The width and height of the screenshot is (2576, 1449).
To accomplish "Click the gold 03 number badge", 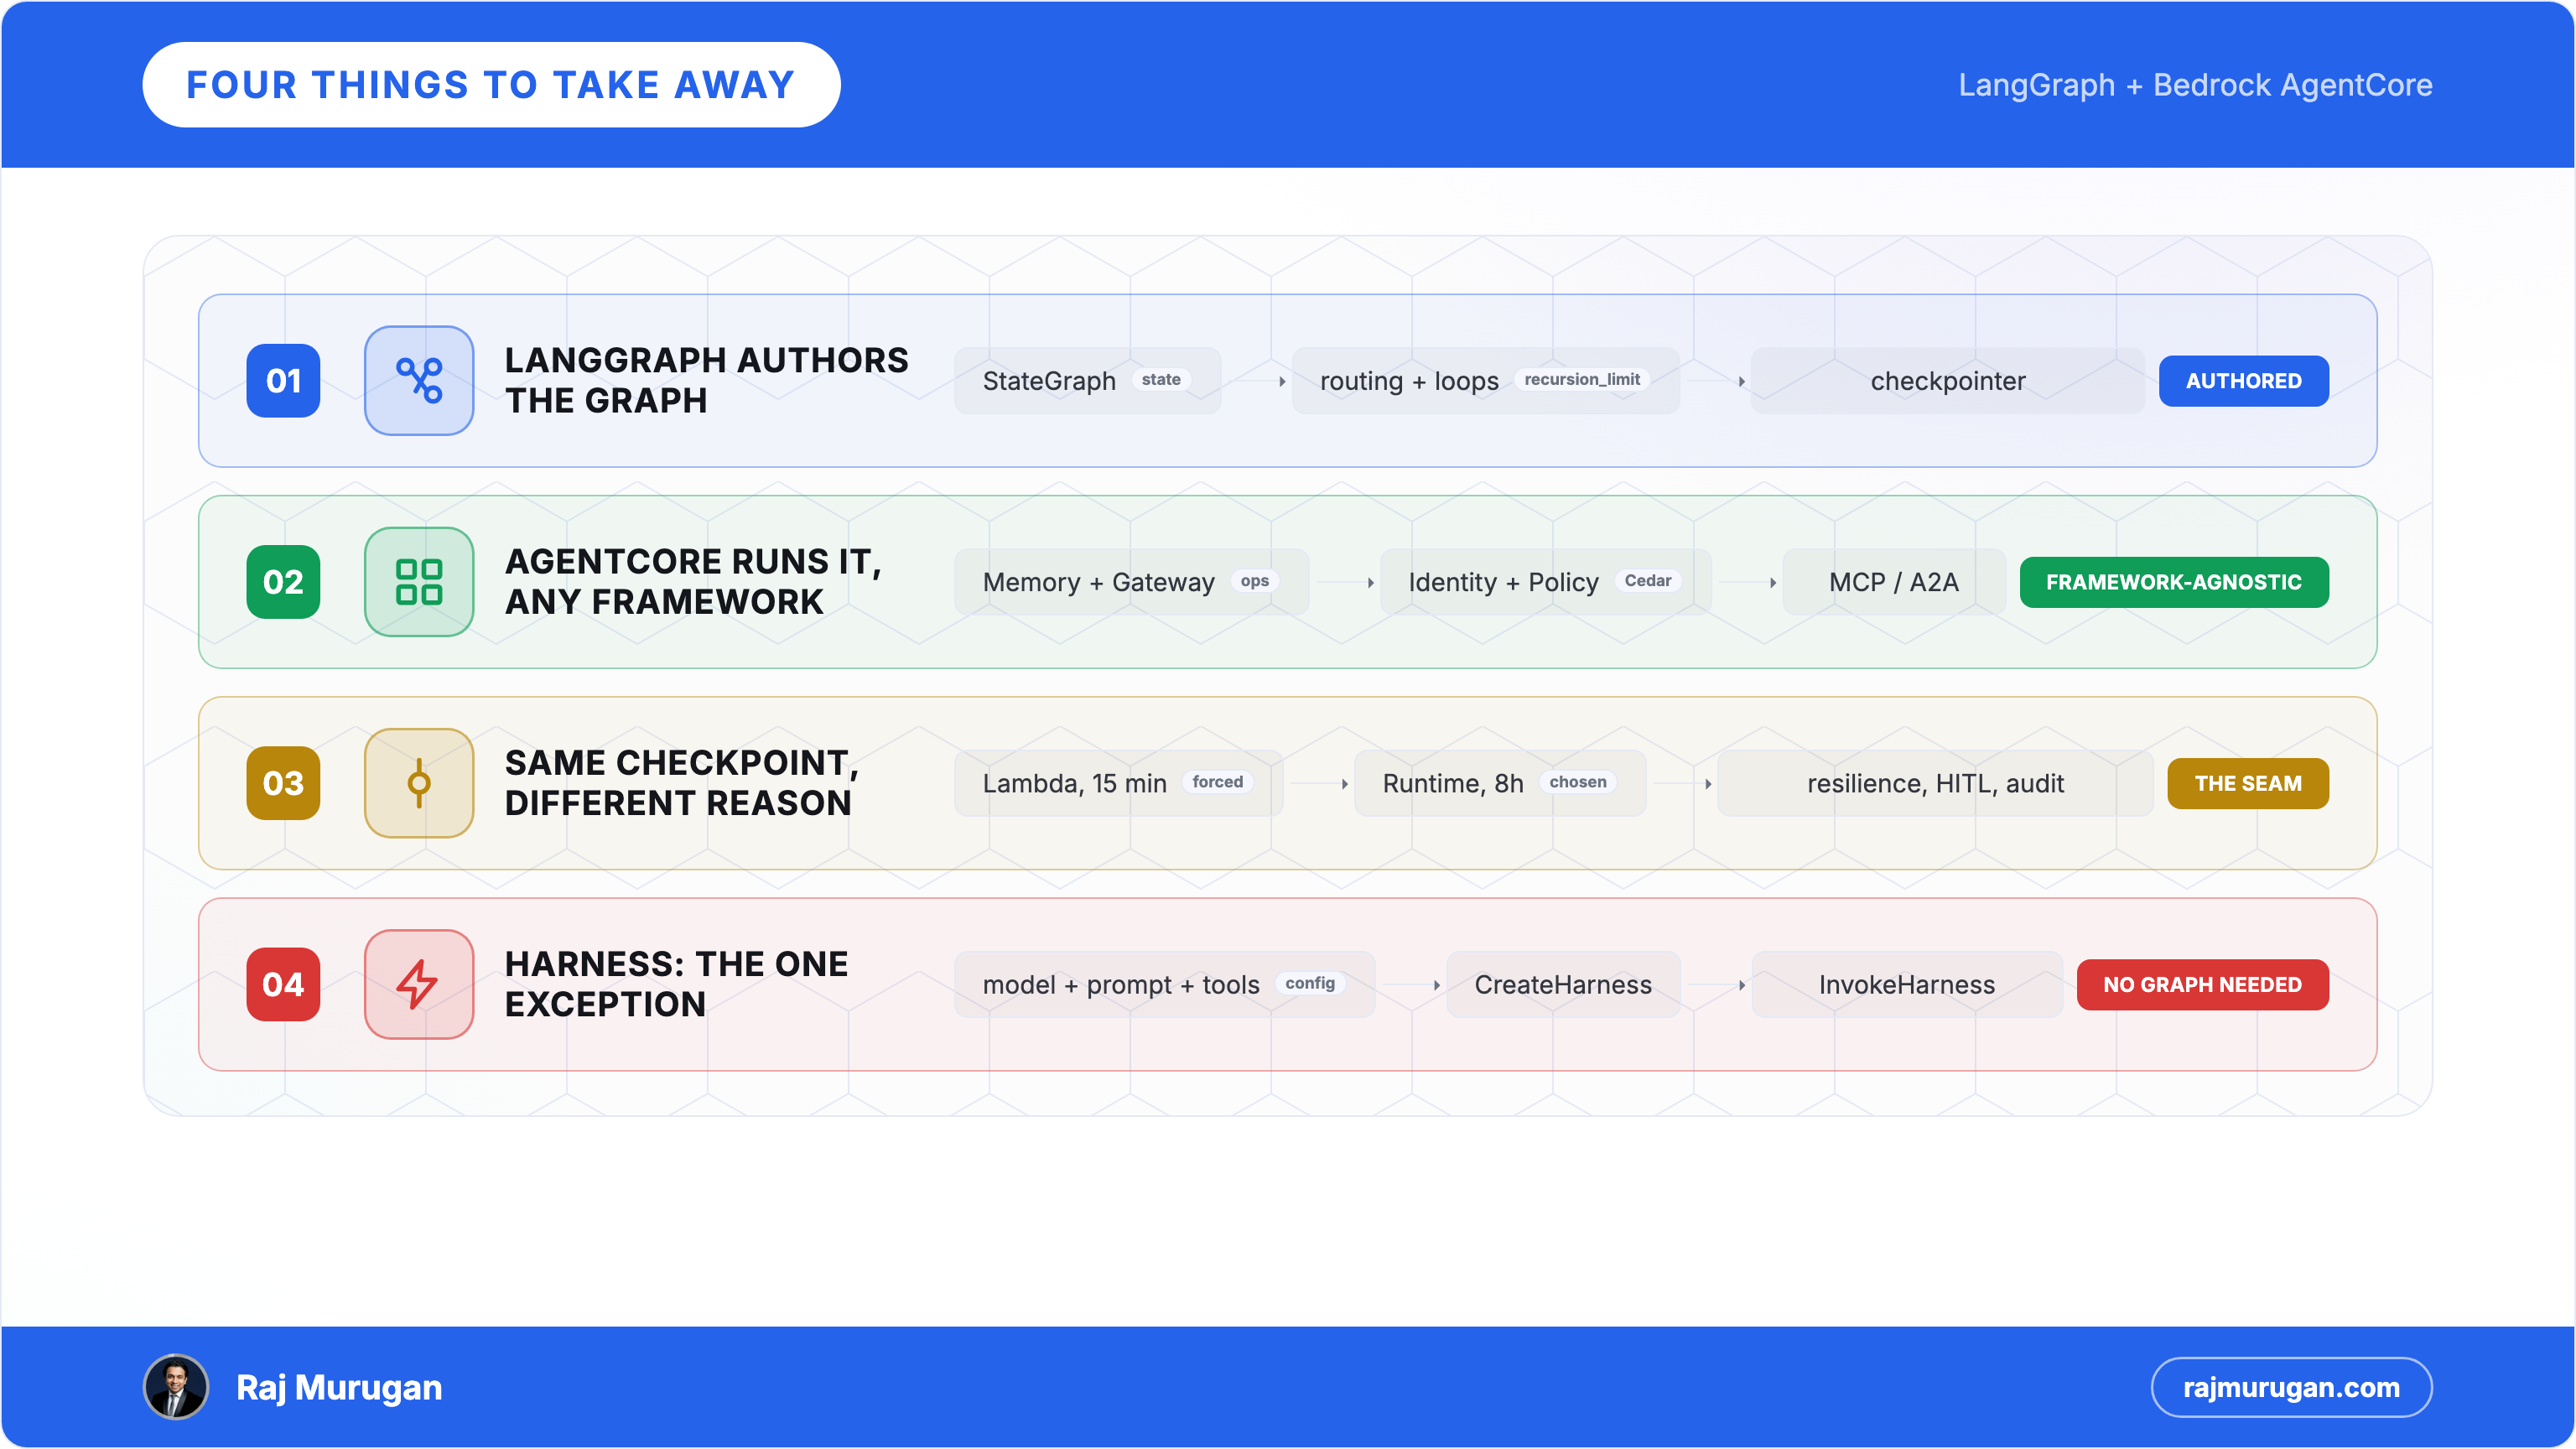I will pos(283,782).
